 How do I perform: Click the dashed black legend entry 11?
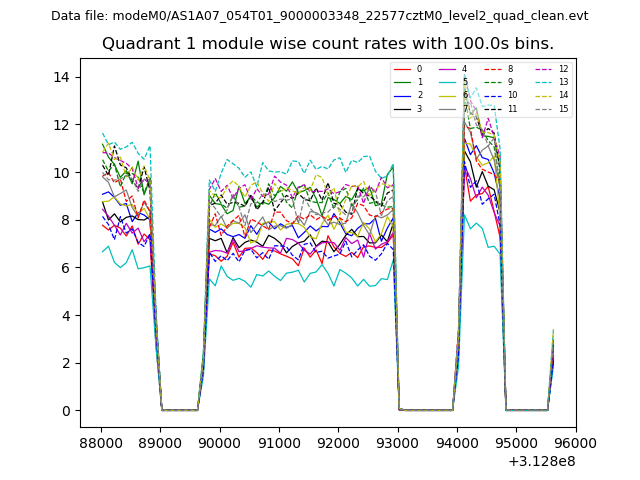tap(494, 108)
